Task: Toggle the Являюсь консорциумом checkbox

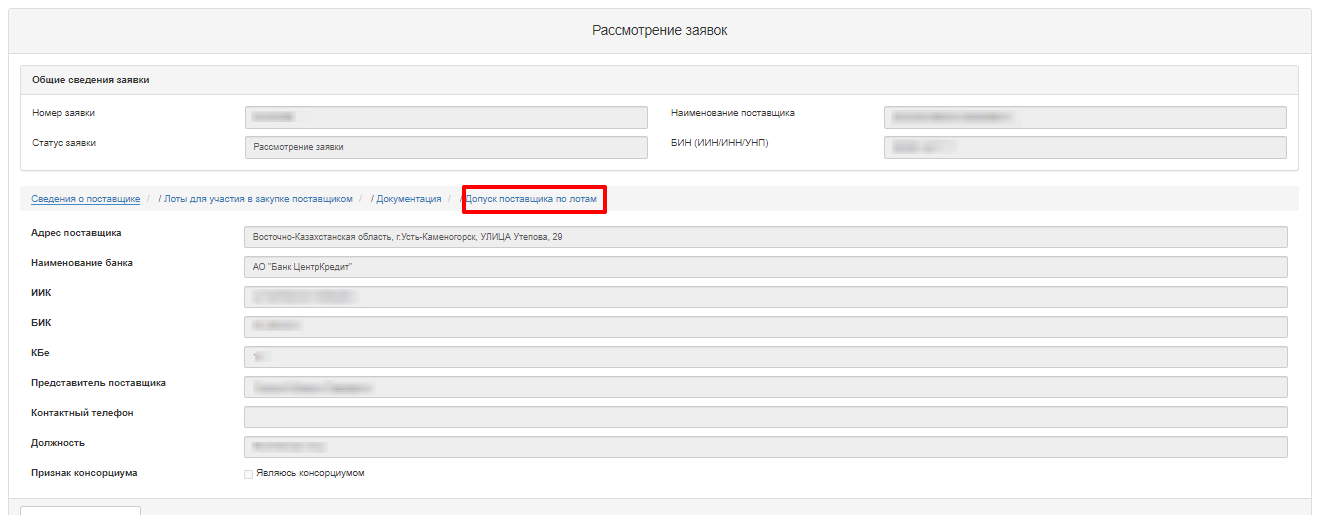Action: click(248, 474)
